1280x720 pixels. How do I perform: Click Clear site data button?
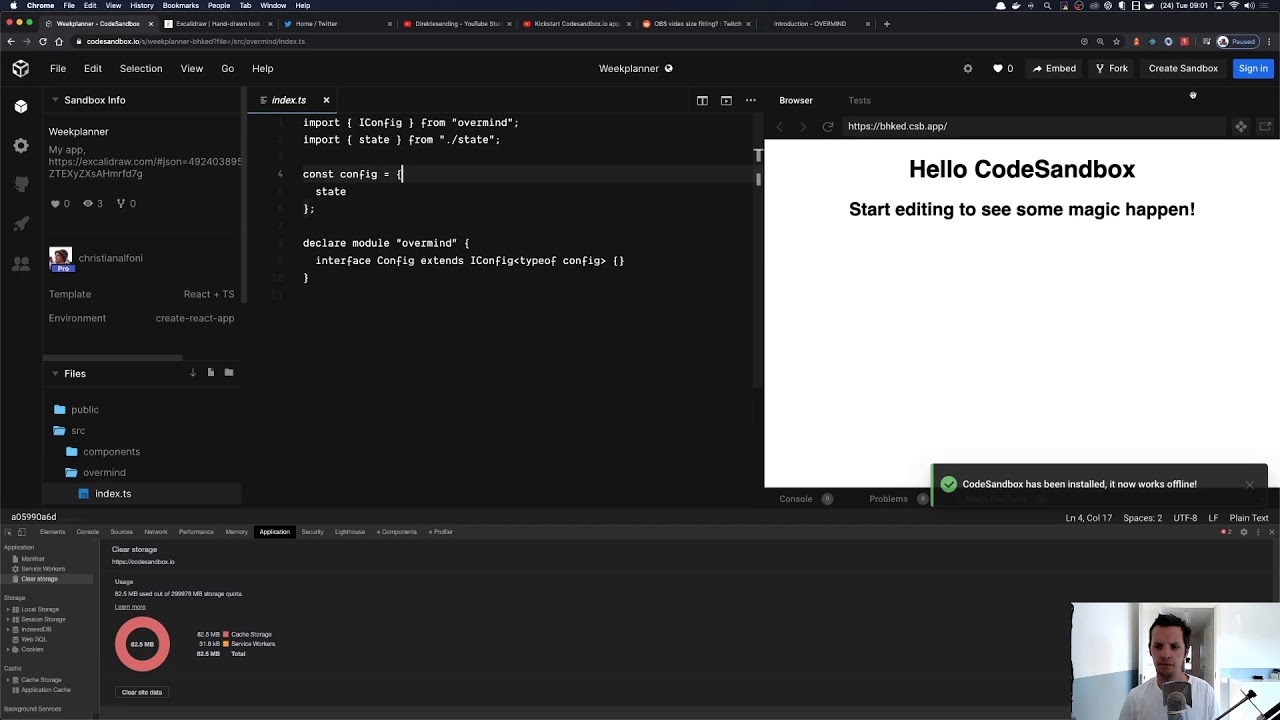[142, 692]
